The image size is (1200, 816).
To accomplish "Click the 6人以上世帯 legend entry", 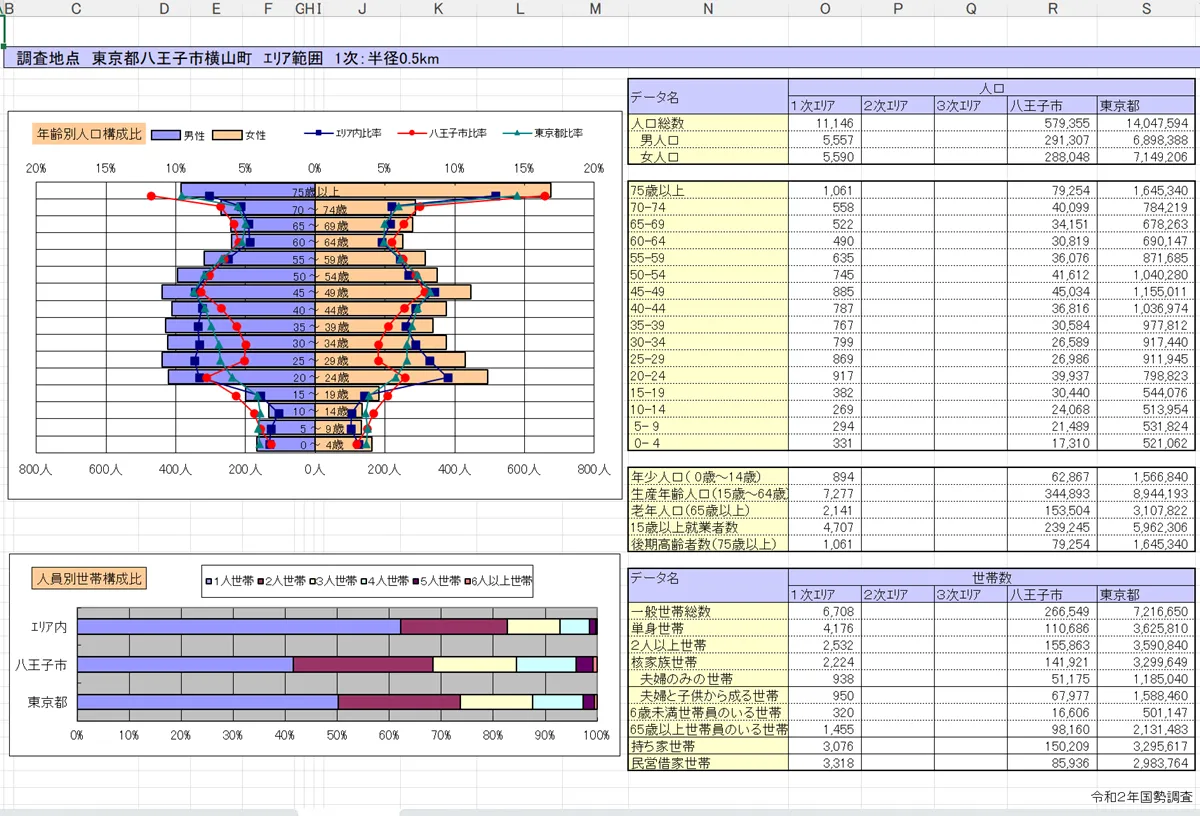I will [497, 580].
